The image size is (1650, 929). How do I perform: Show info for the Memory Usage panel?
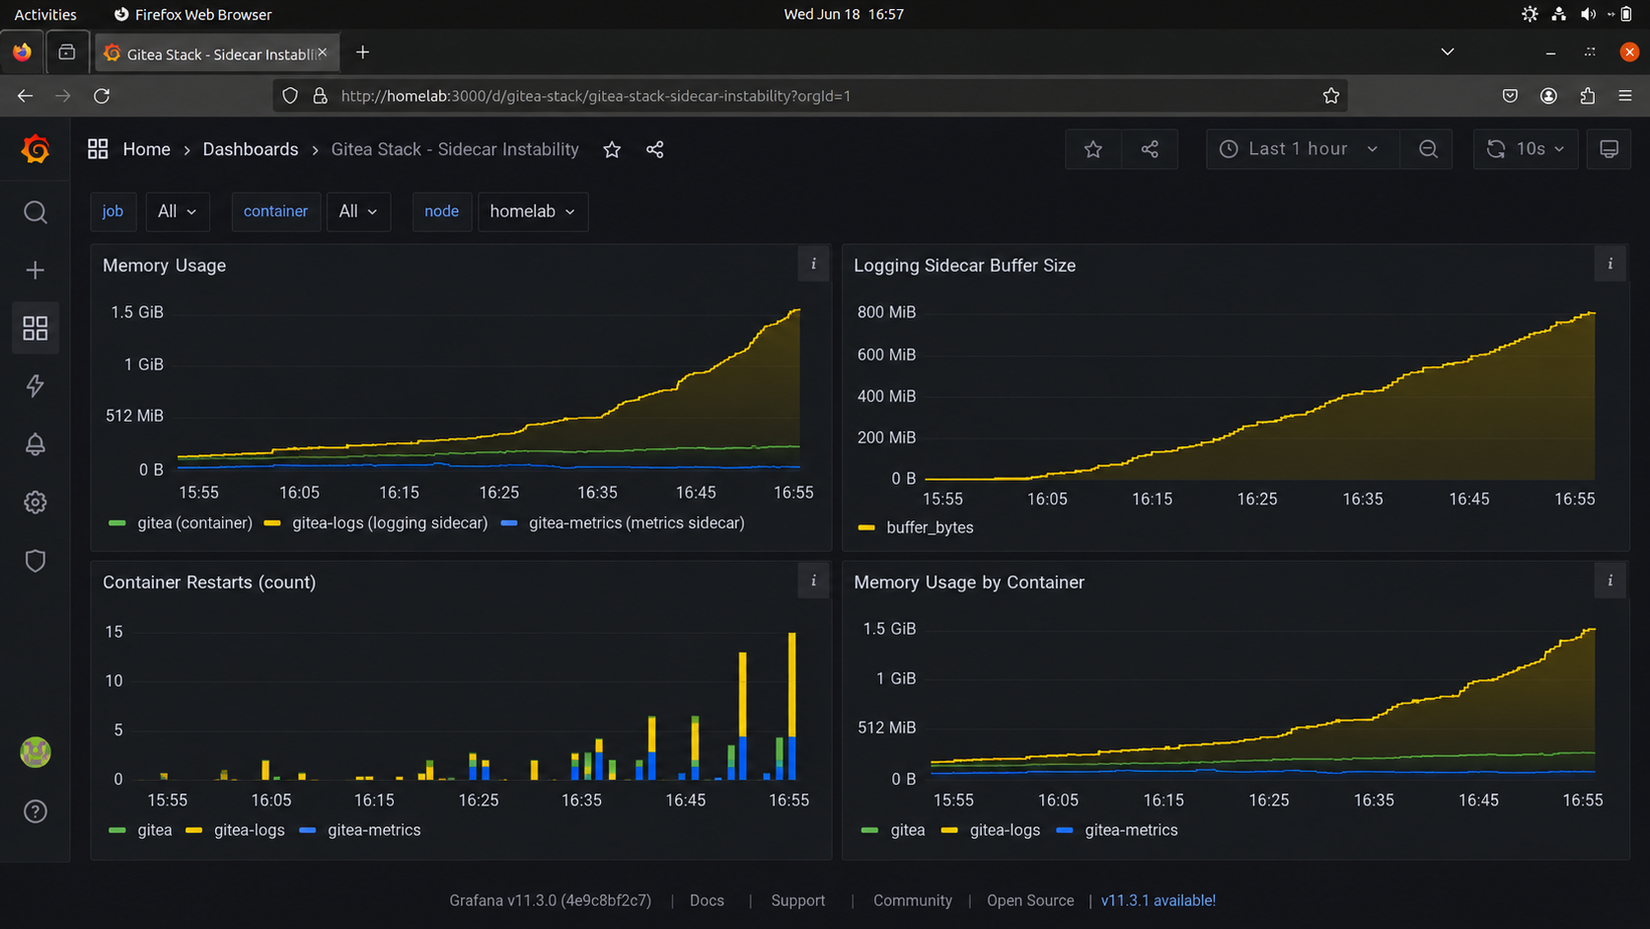(813, 264)
